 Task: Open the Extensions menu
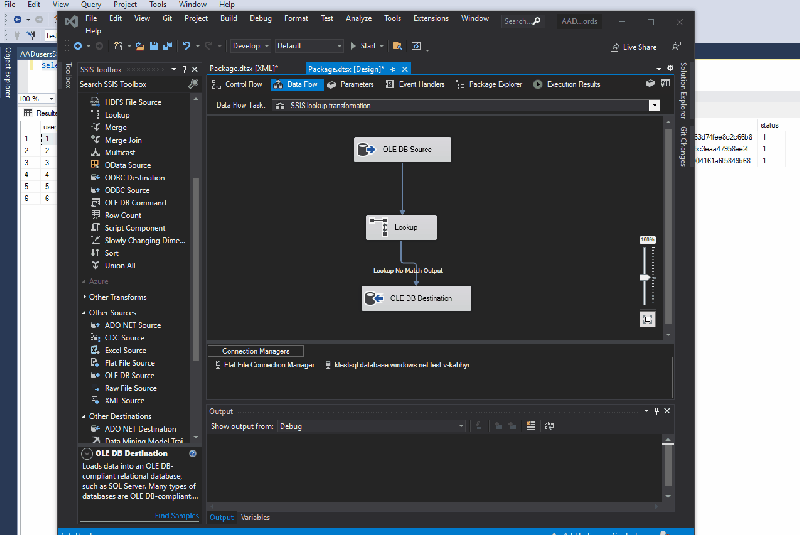tap(431, 18)
